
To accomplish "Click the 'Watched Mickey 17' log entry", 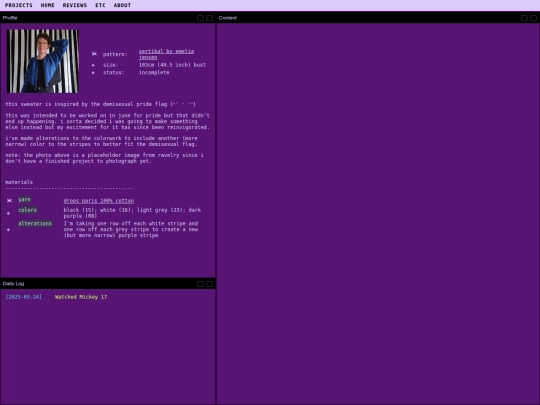I will (x=81, y=297).
